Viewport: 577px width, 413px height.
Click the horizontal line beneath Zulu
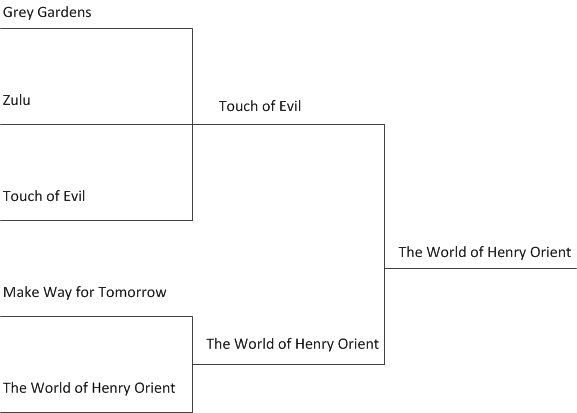(96, 124)
